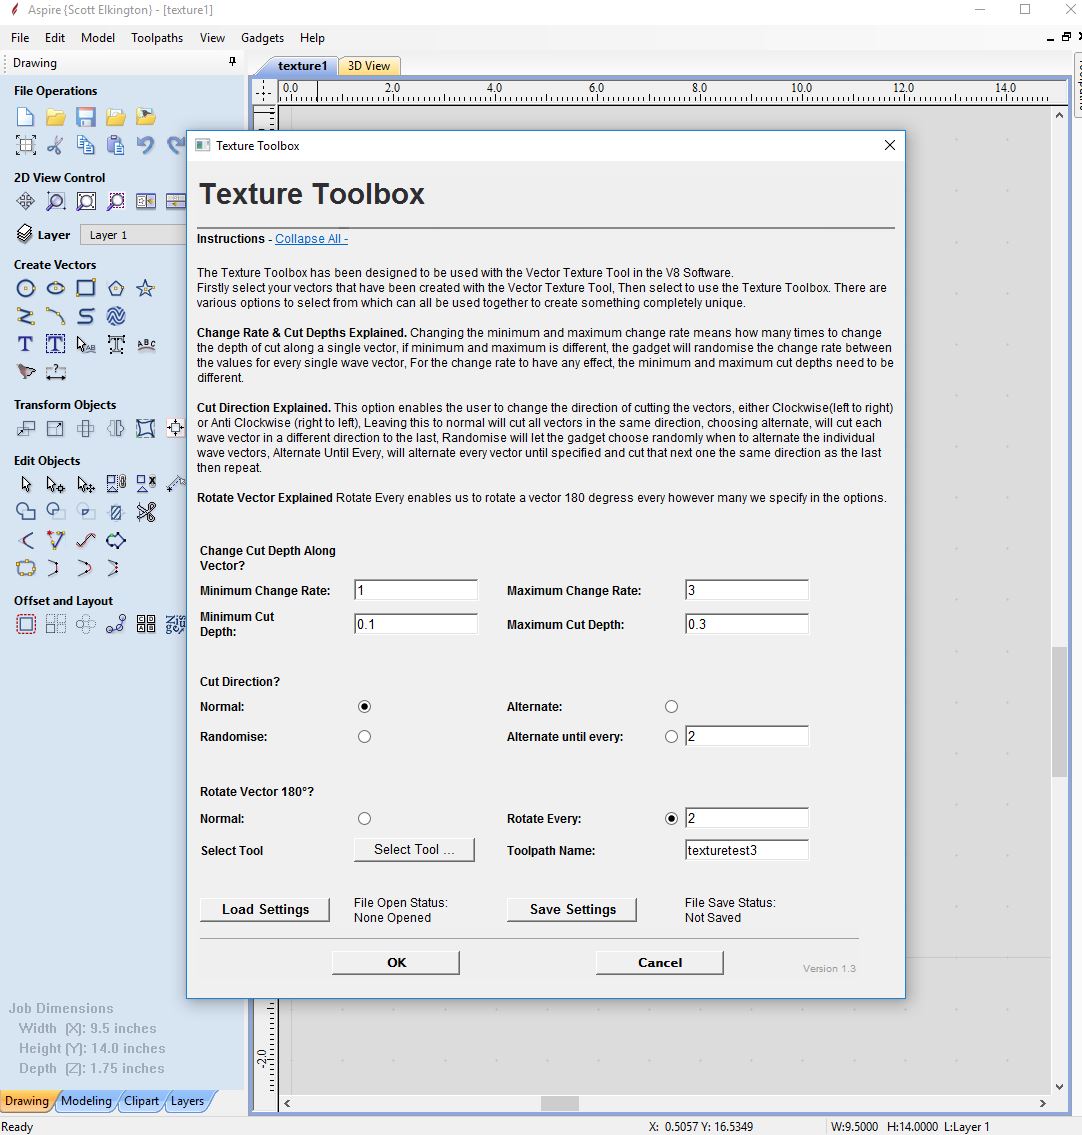
Task: Click the Save Settings button
Action: pos(572,909)
